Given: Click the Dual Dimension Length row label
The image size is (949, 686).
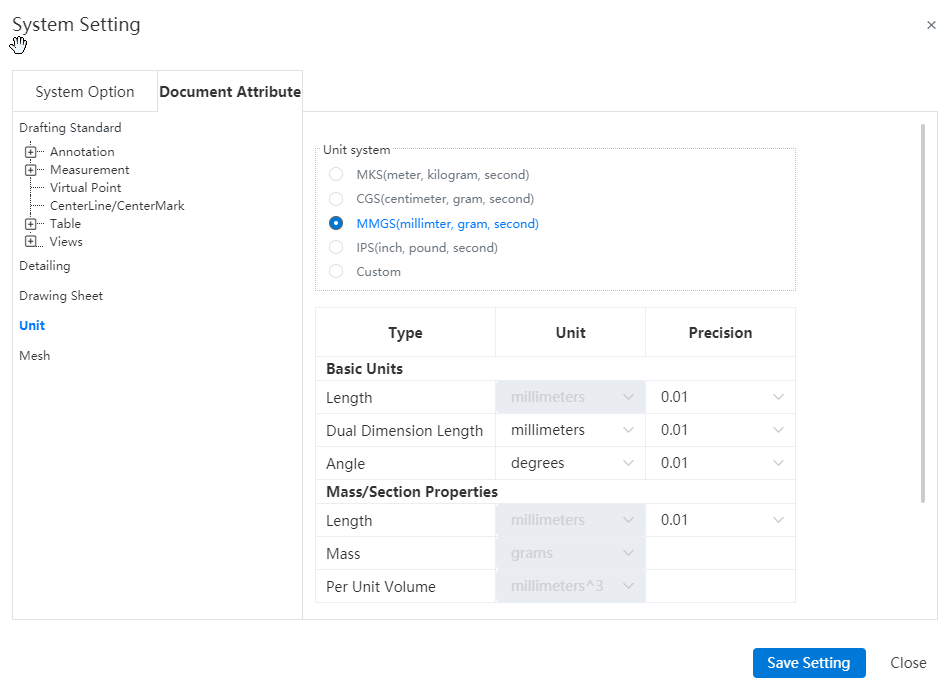Looking at the screenshot, I should click(404, 430).
